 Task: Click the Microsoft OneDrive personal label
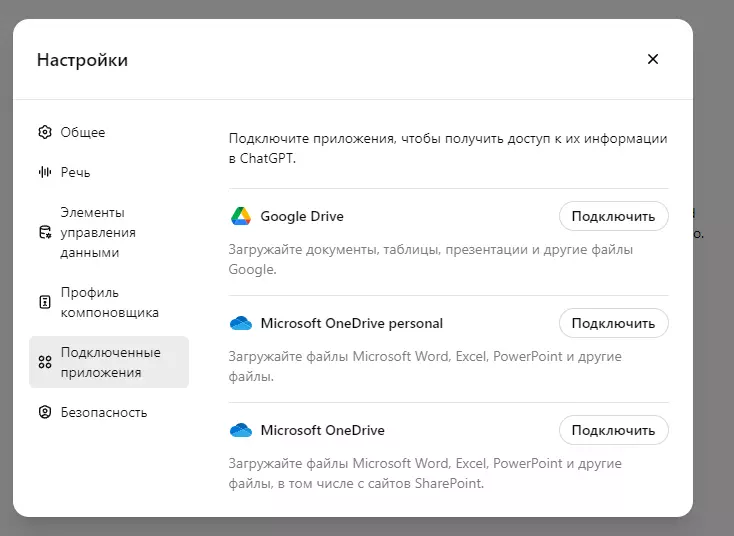352,323
